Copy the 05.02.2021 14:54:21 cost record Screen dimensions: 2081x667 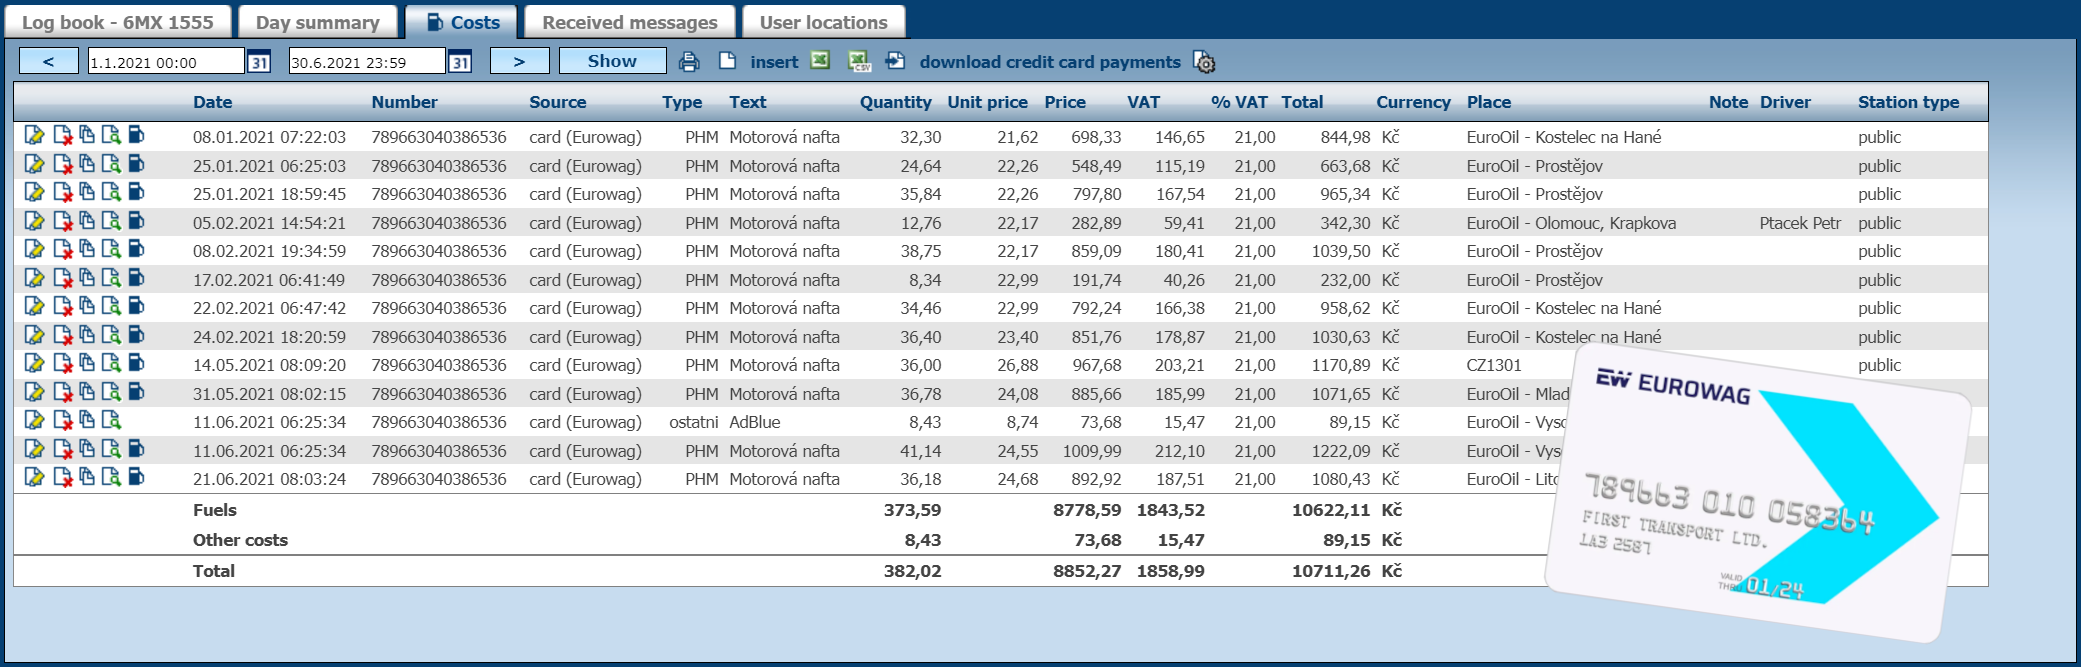click(87, 222)
